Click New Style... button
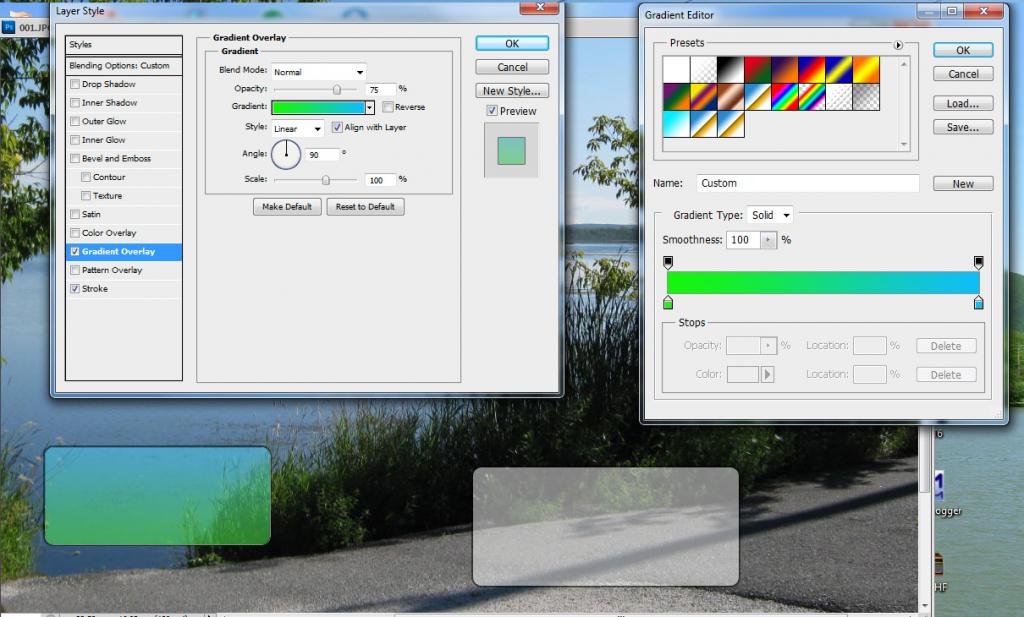The height and width of the screenshot is (617, 1024). click(512, 91)
